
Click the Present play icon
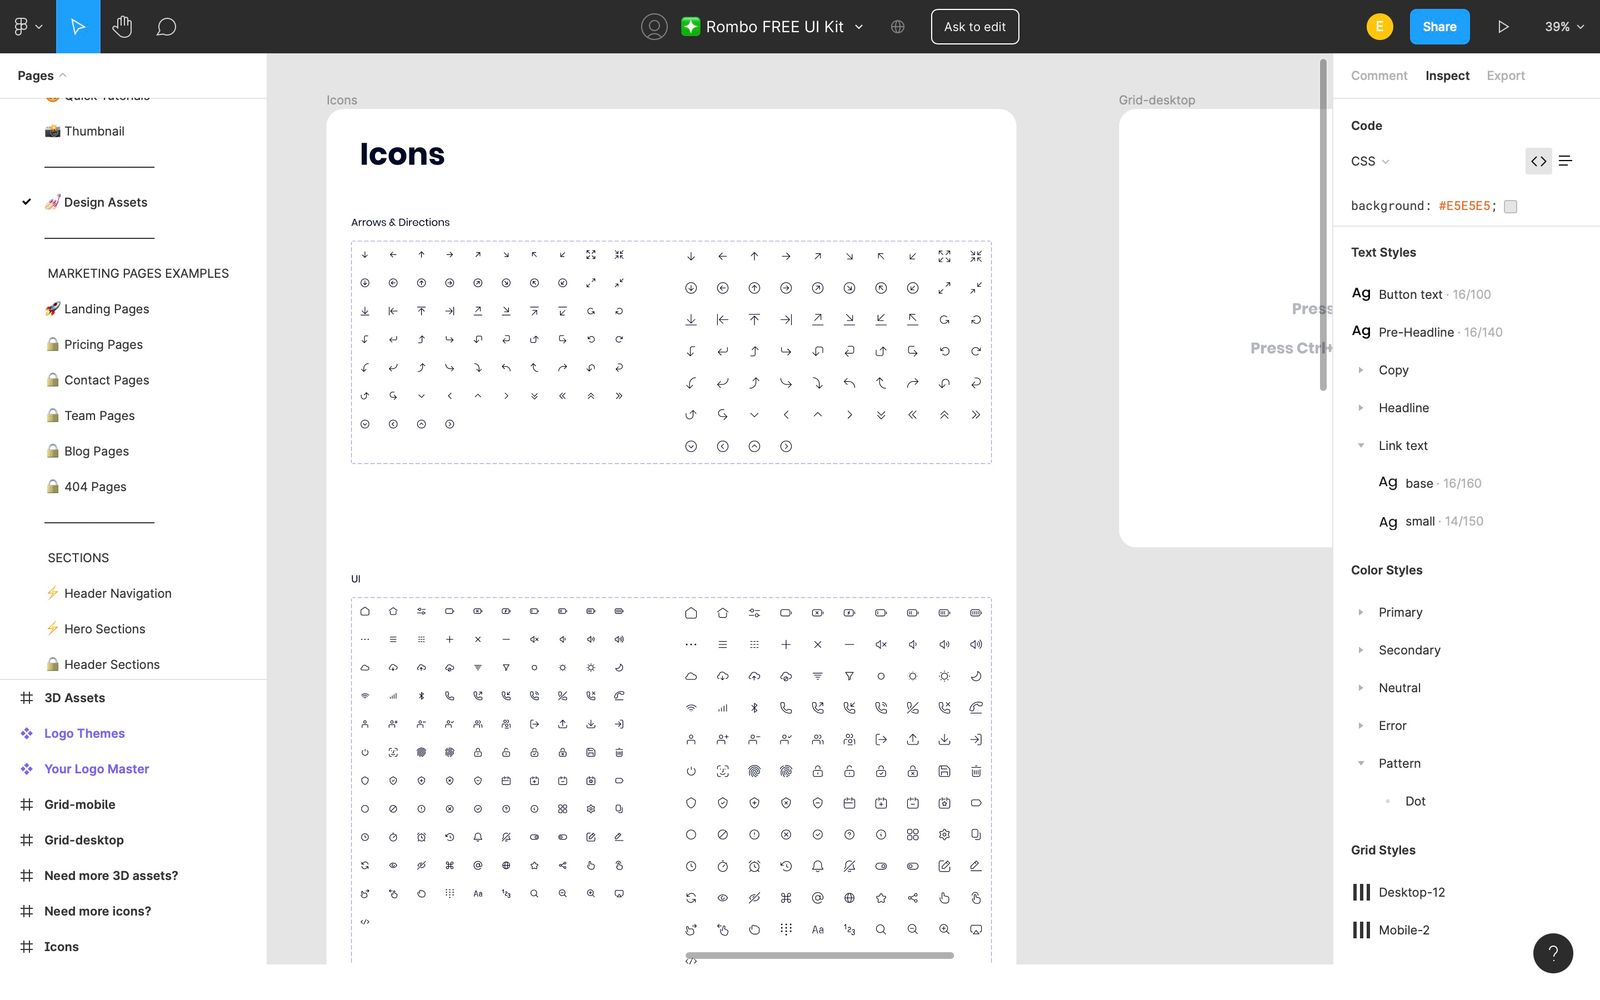1502,27
